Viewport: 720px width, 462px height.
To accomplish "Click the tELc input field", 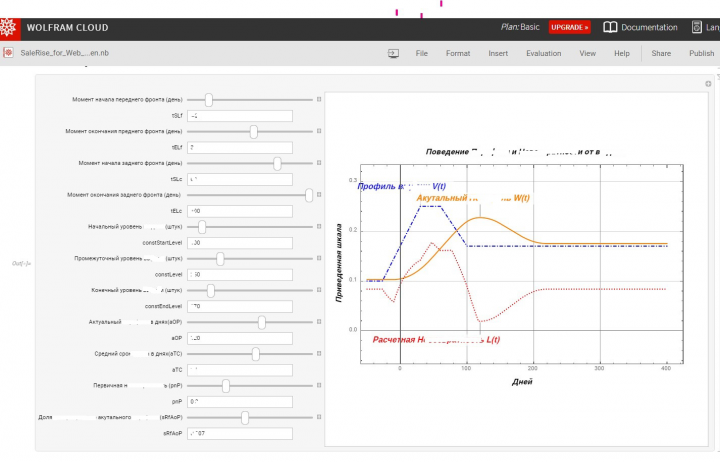I will coord(240,211).
